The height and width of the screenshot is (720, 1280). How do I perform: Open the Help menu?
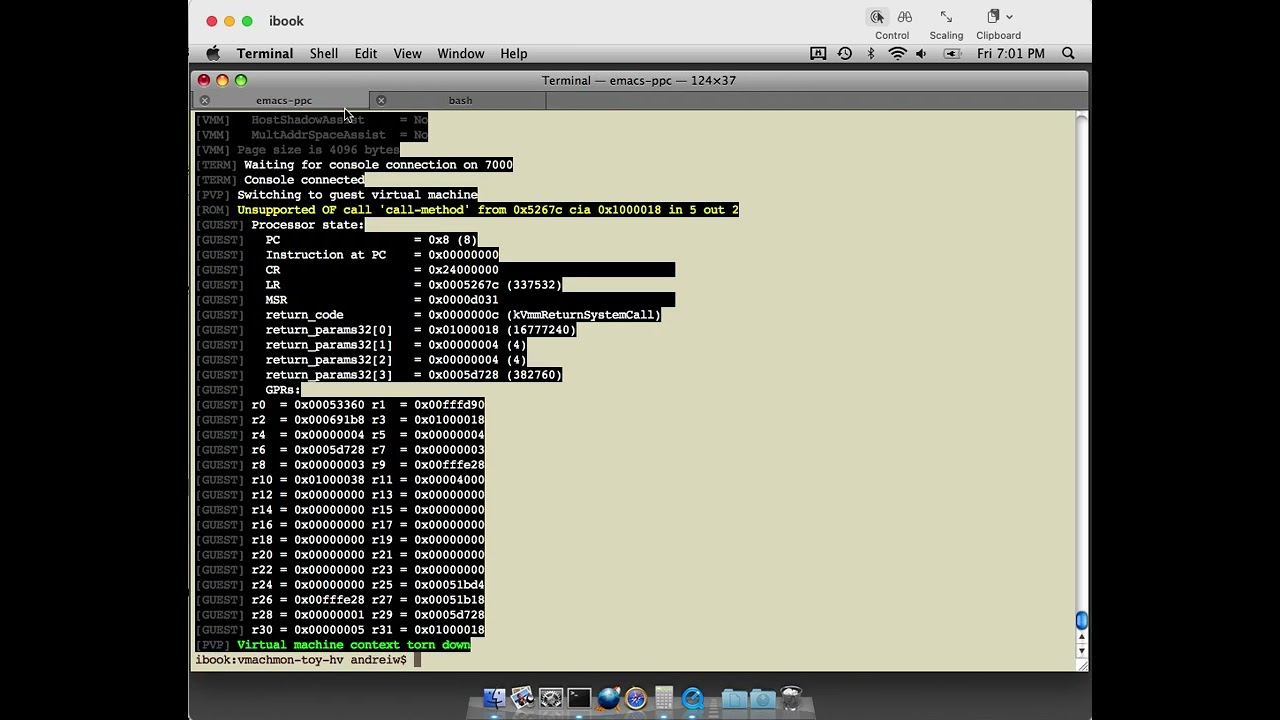(x=513, y=54)
